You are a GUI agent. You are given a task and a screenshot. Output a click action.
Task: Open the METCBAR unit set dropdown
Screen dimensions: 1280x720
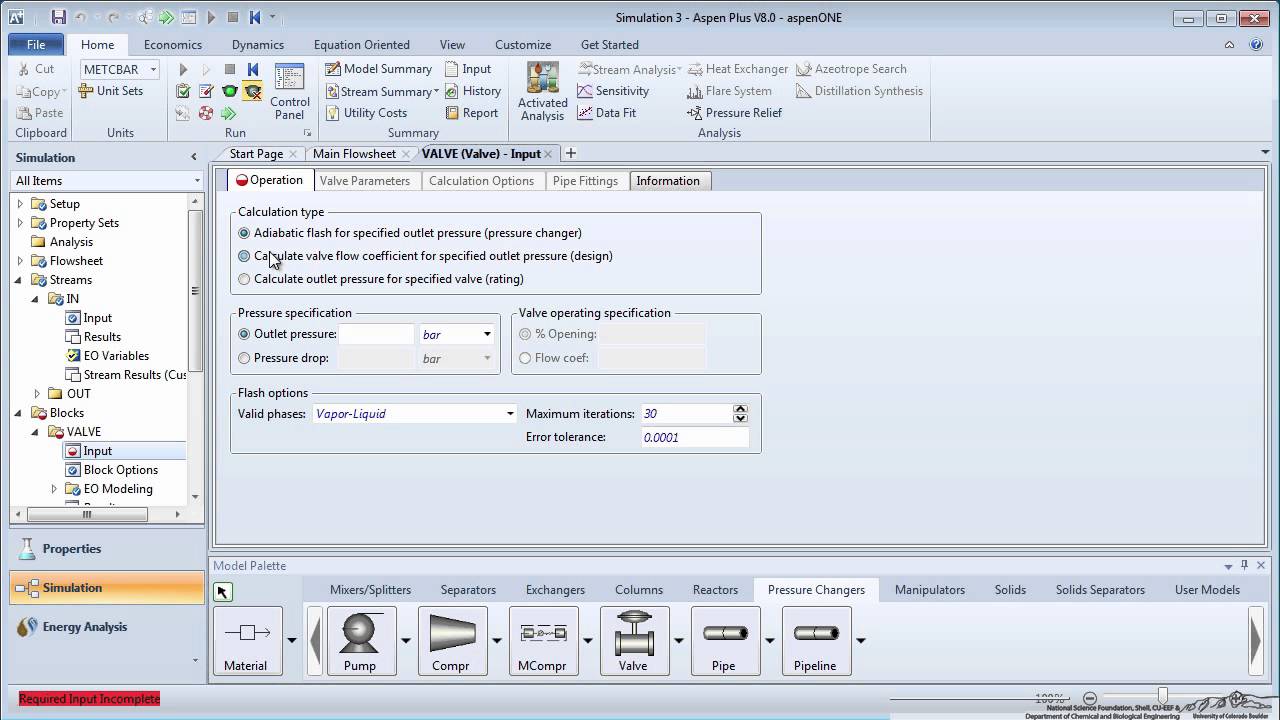(153, 69)
